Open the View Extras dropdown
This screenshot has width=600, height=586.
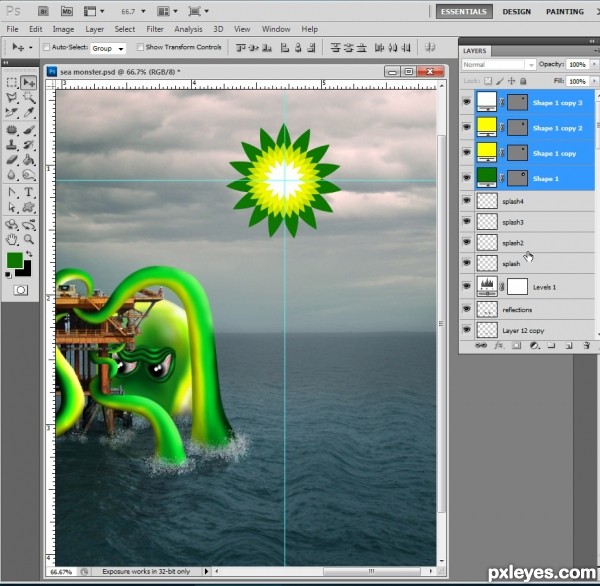pos(94,11)
